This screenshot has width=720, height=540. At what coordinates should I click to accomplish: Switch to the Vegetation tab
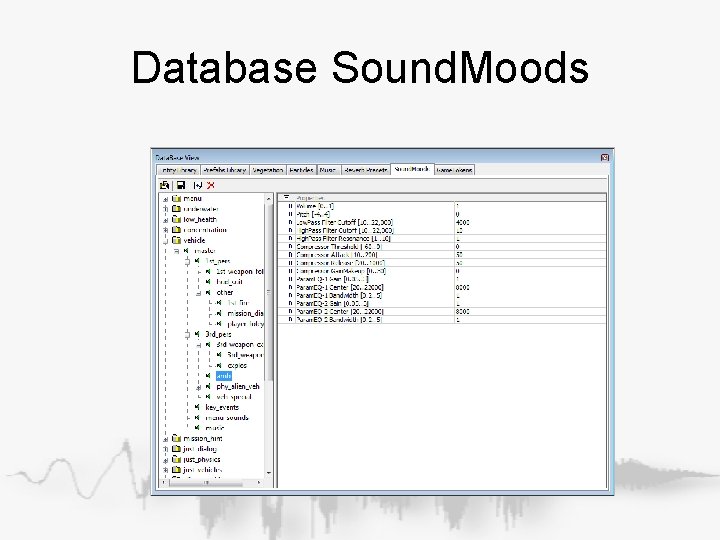click(x=268, y=170)
